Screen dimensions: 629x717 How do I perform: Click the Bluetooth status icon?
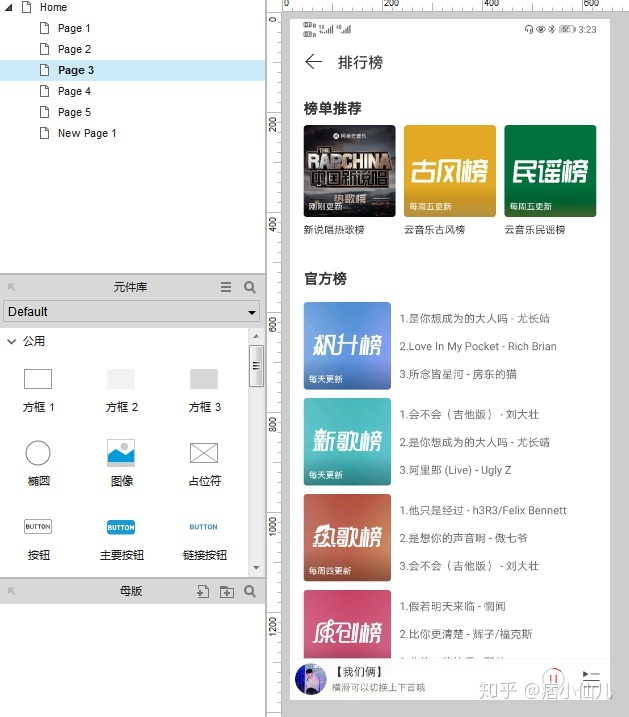552,30
